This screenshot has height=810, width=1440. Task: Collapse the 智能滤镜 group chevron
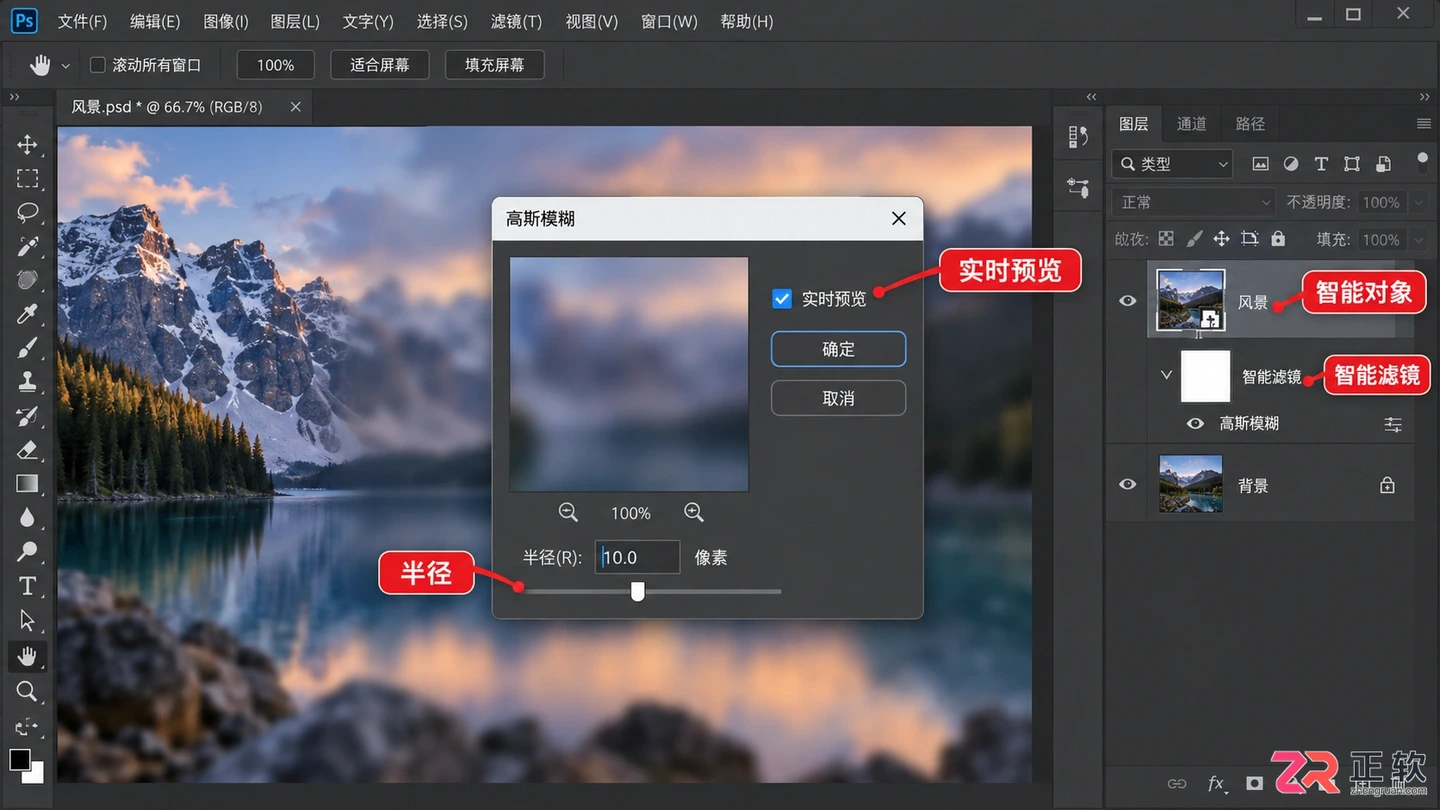[x=1166, y=376]
